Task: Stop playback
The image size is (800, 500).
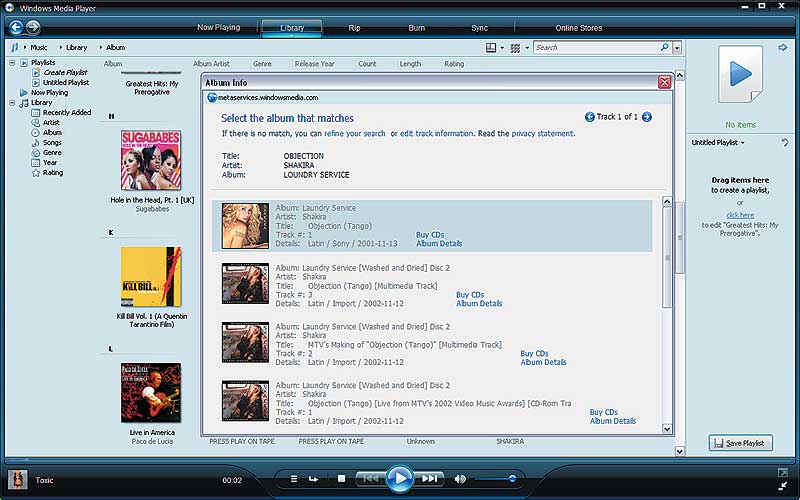Action: tap(341, 479)
